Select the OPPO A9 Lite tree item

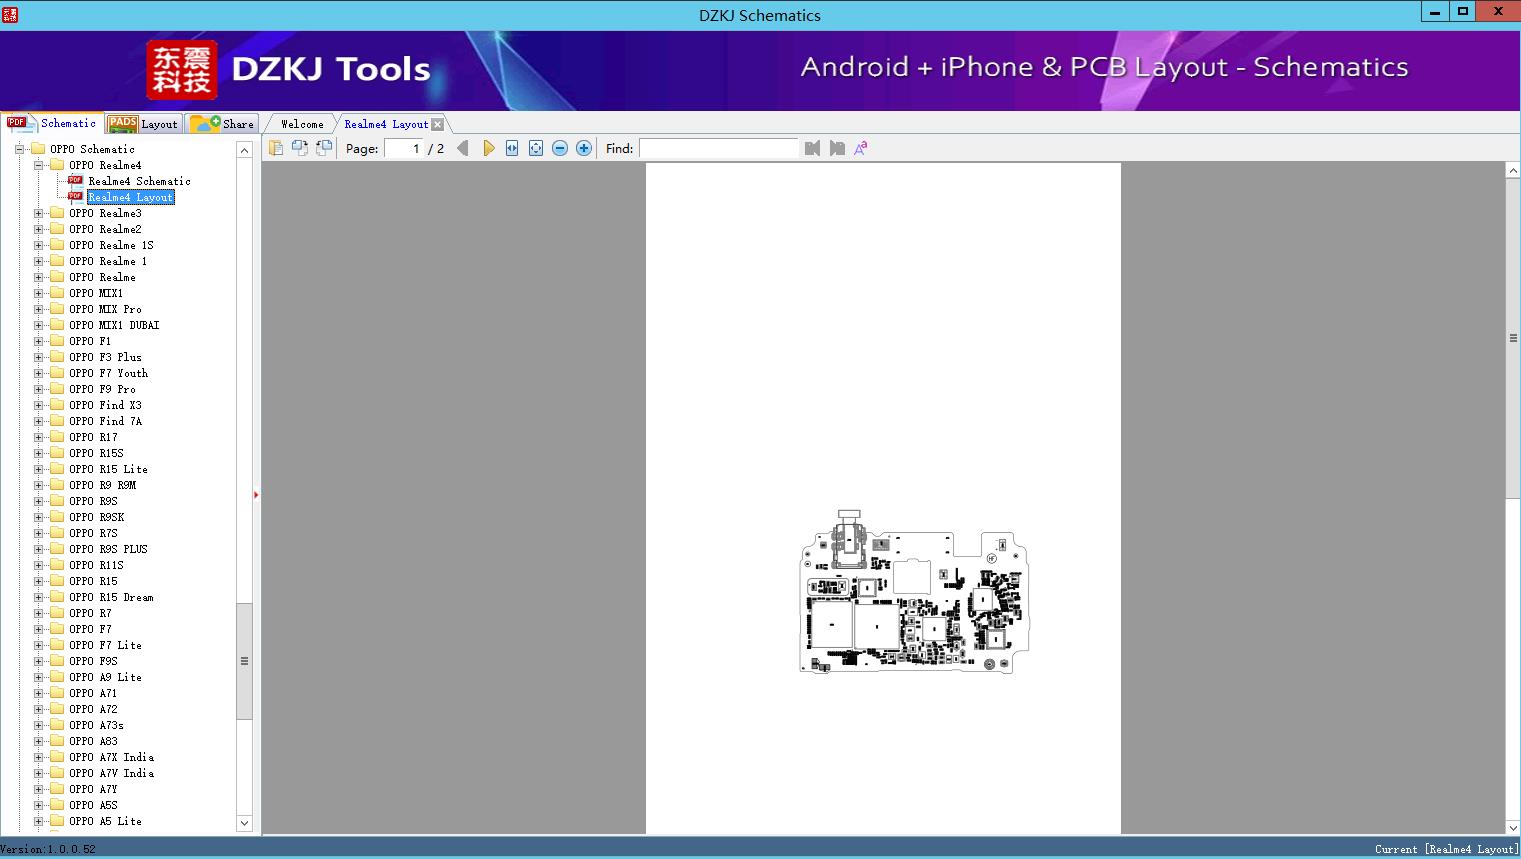point(105,677)
